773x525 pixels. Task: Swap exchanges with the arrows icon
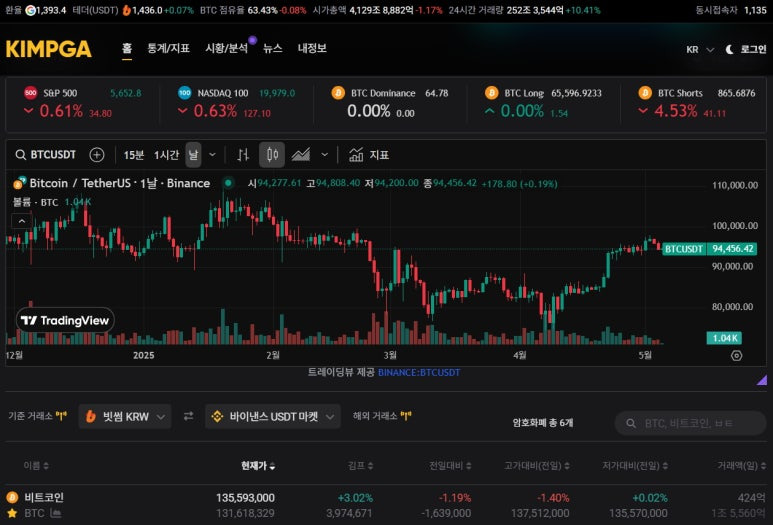(188, 417)
